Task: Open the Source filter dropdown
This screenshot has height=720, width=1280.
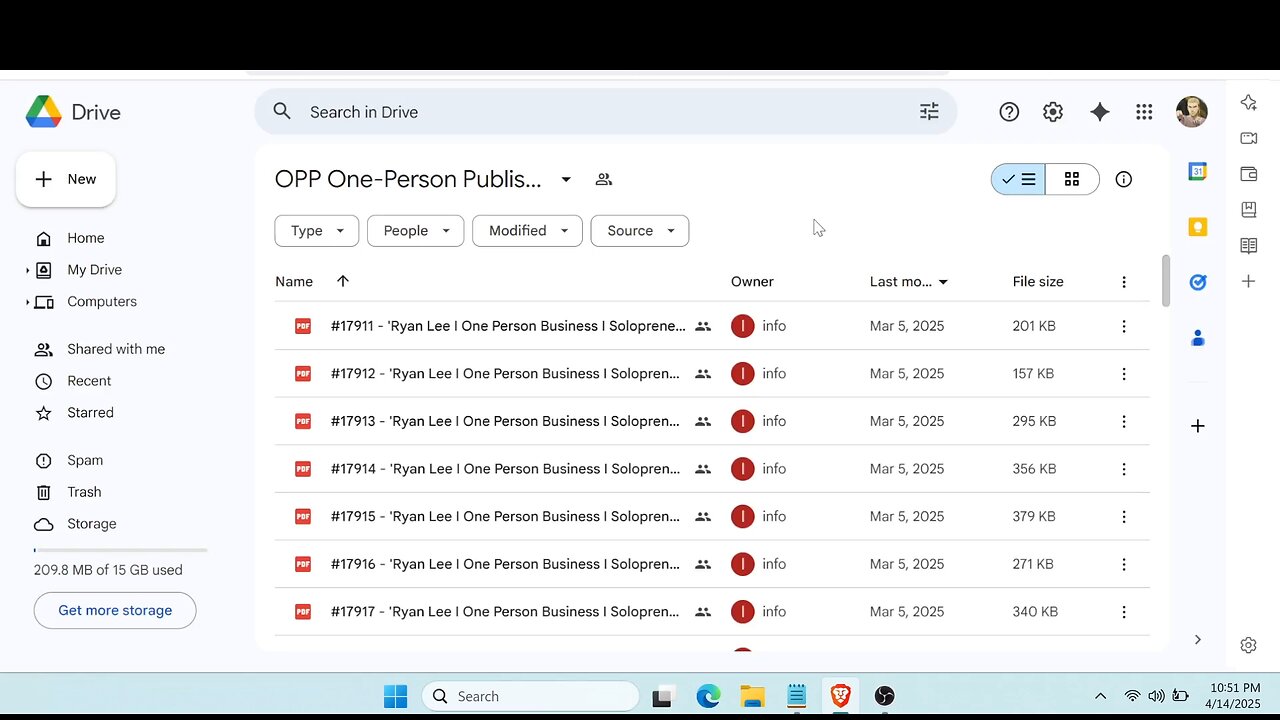Action: (640, 230)
